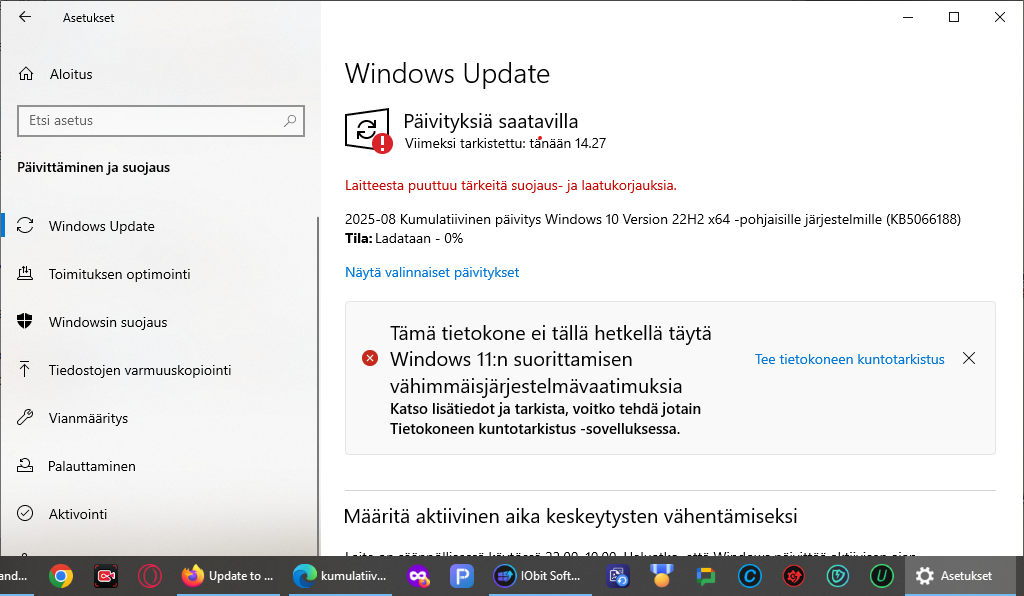The width and height of the screenshot is (1024, 596).
Task: Click the update status icon with red alert
Action: pyautogui.click(x=368, y=131)
